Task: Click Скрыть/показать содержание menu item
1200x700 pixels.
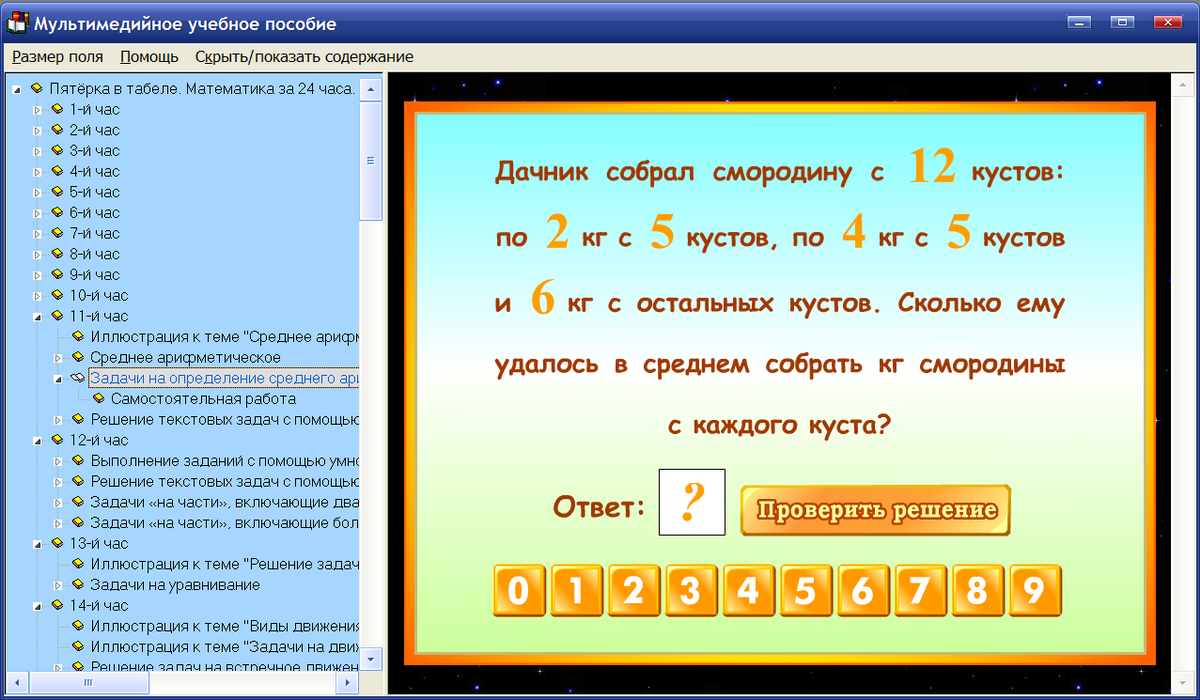Action: [304, 57]
